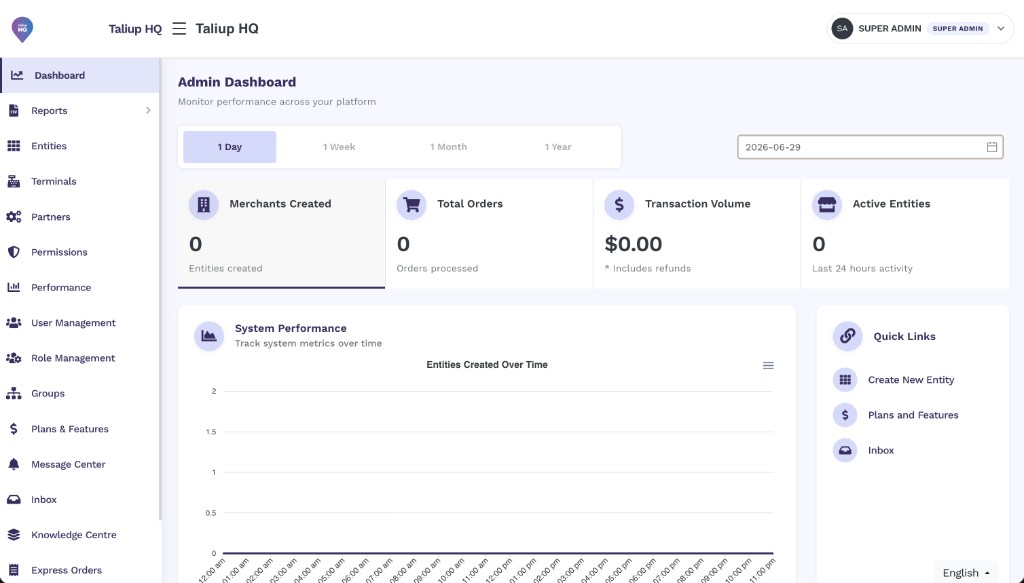The height and width of the screenshot is (583, 1024).
Task: Click the Total Orders cart icon
Action: tap(411, 204)
